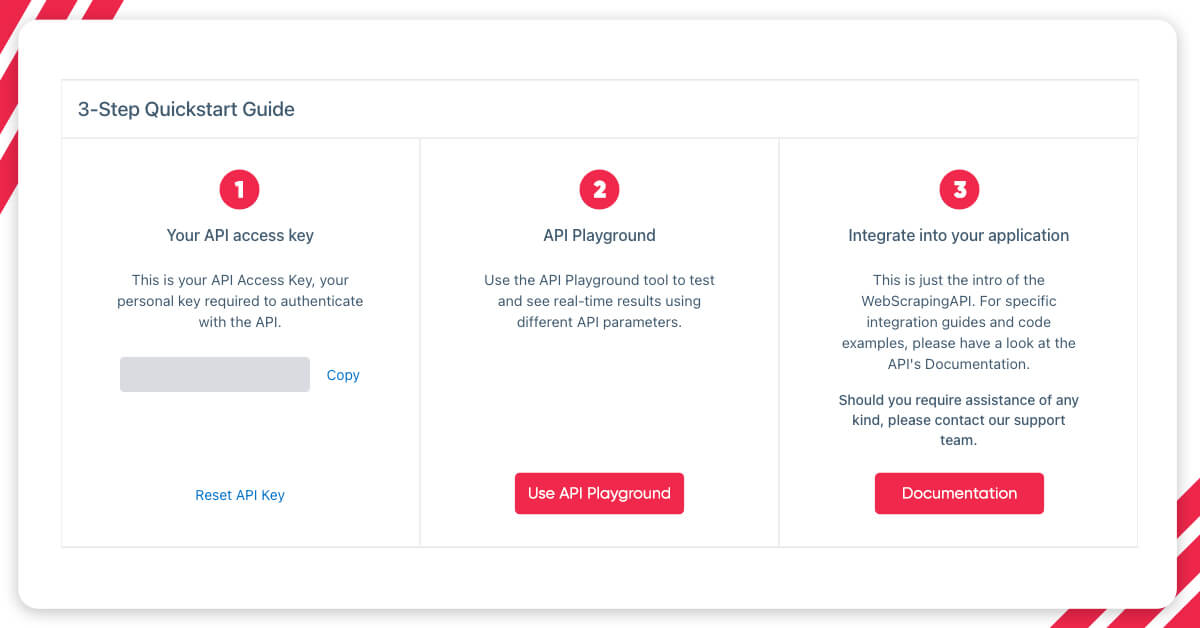1200x628 pixels.
Task: Click the red step 3 circle icon
Action: (x=959, y=189)
